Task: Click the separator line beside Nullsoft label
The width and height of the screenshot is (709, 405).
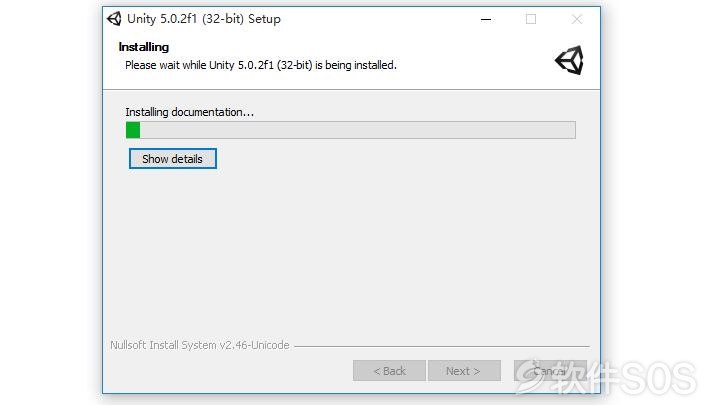Action: click(442, 346)
